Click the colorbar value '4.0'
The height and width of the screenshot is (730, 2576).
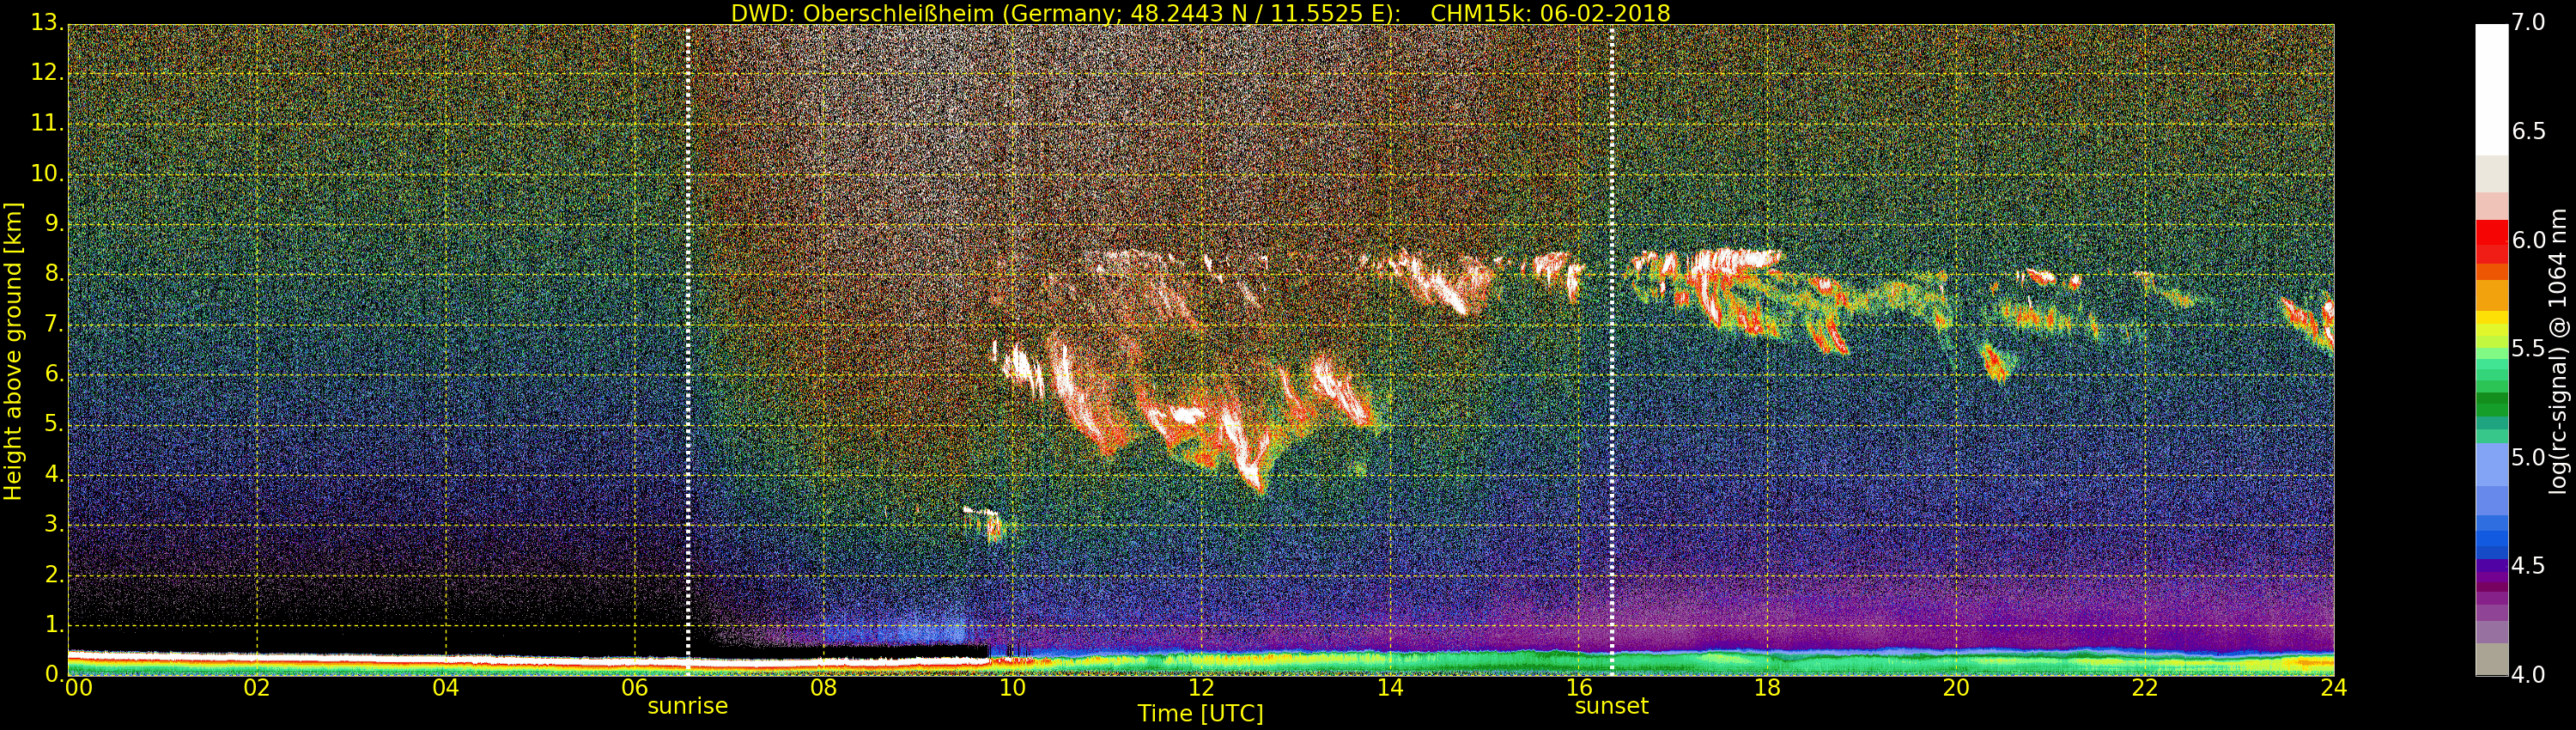(x=2528, y=675)
